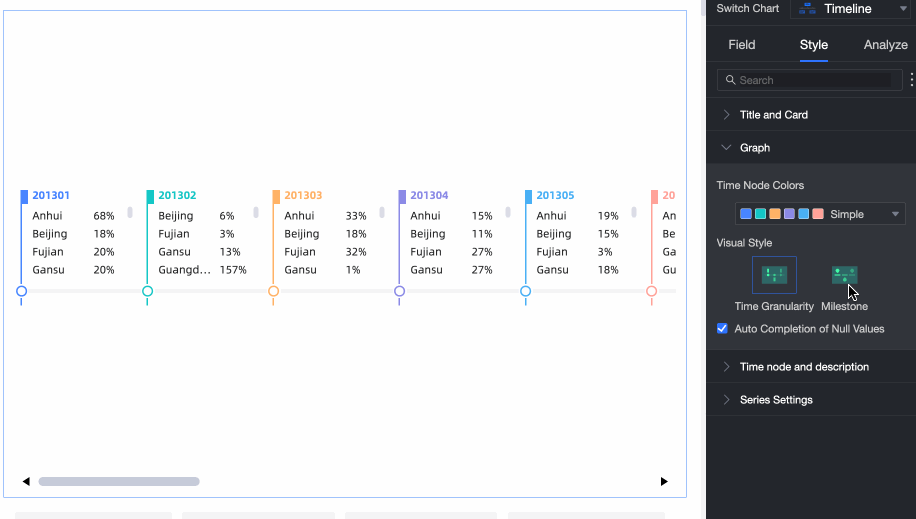Image resolution: width=916 pixels, height=519 pixels.
Task: Collapse the Graph section
Action: [754, 148]
